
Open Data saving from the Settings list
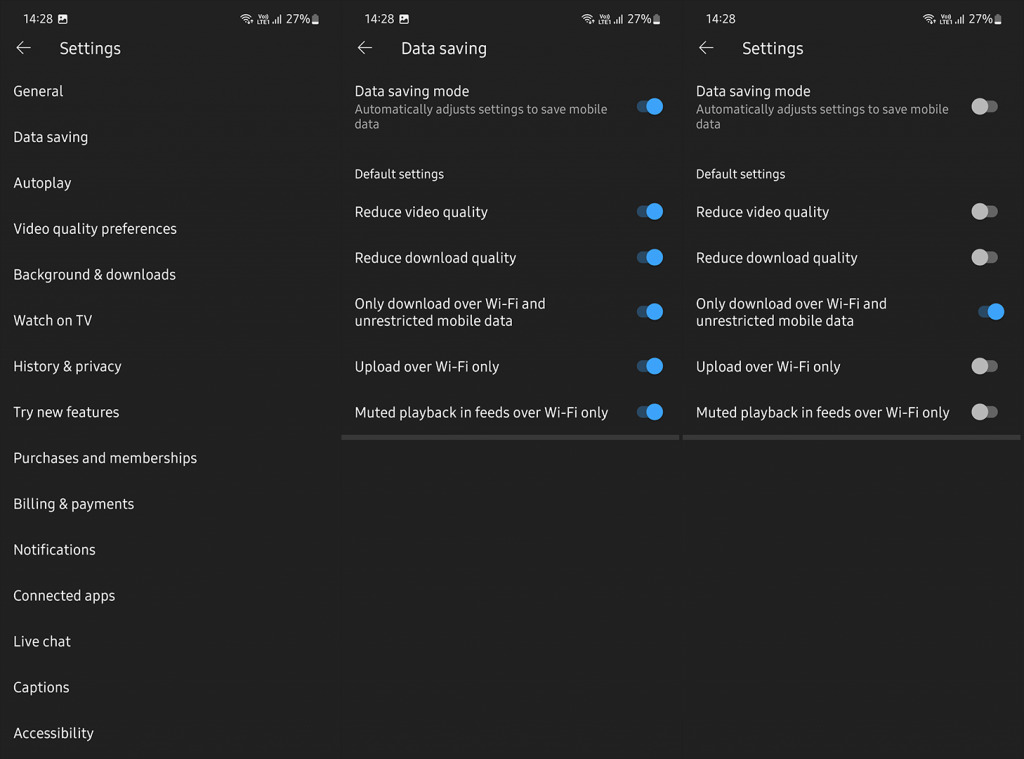[x=51, y=137]
